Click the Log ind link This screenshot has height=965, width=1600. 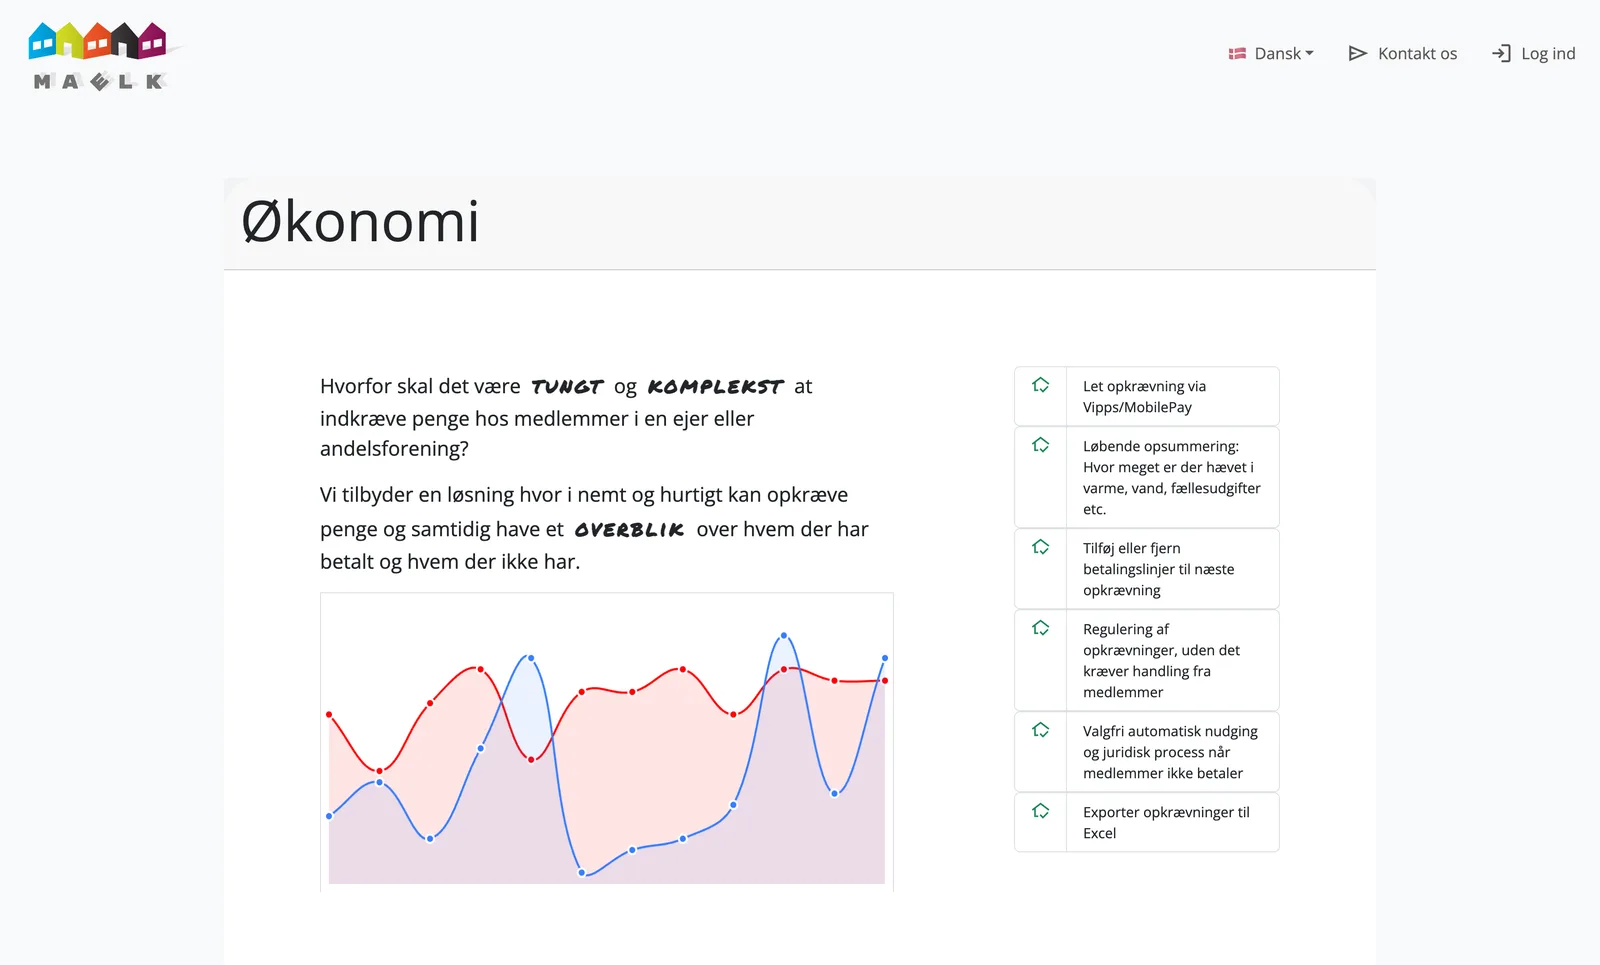[x=1533, y=54]
